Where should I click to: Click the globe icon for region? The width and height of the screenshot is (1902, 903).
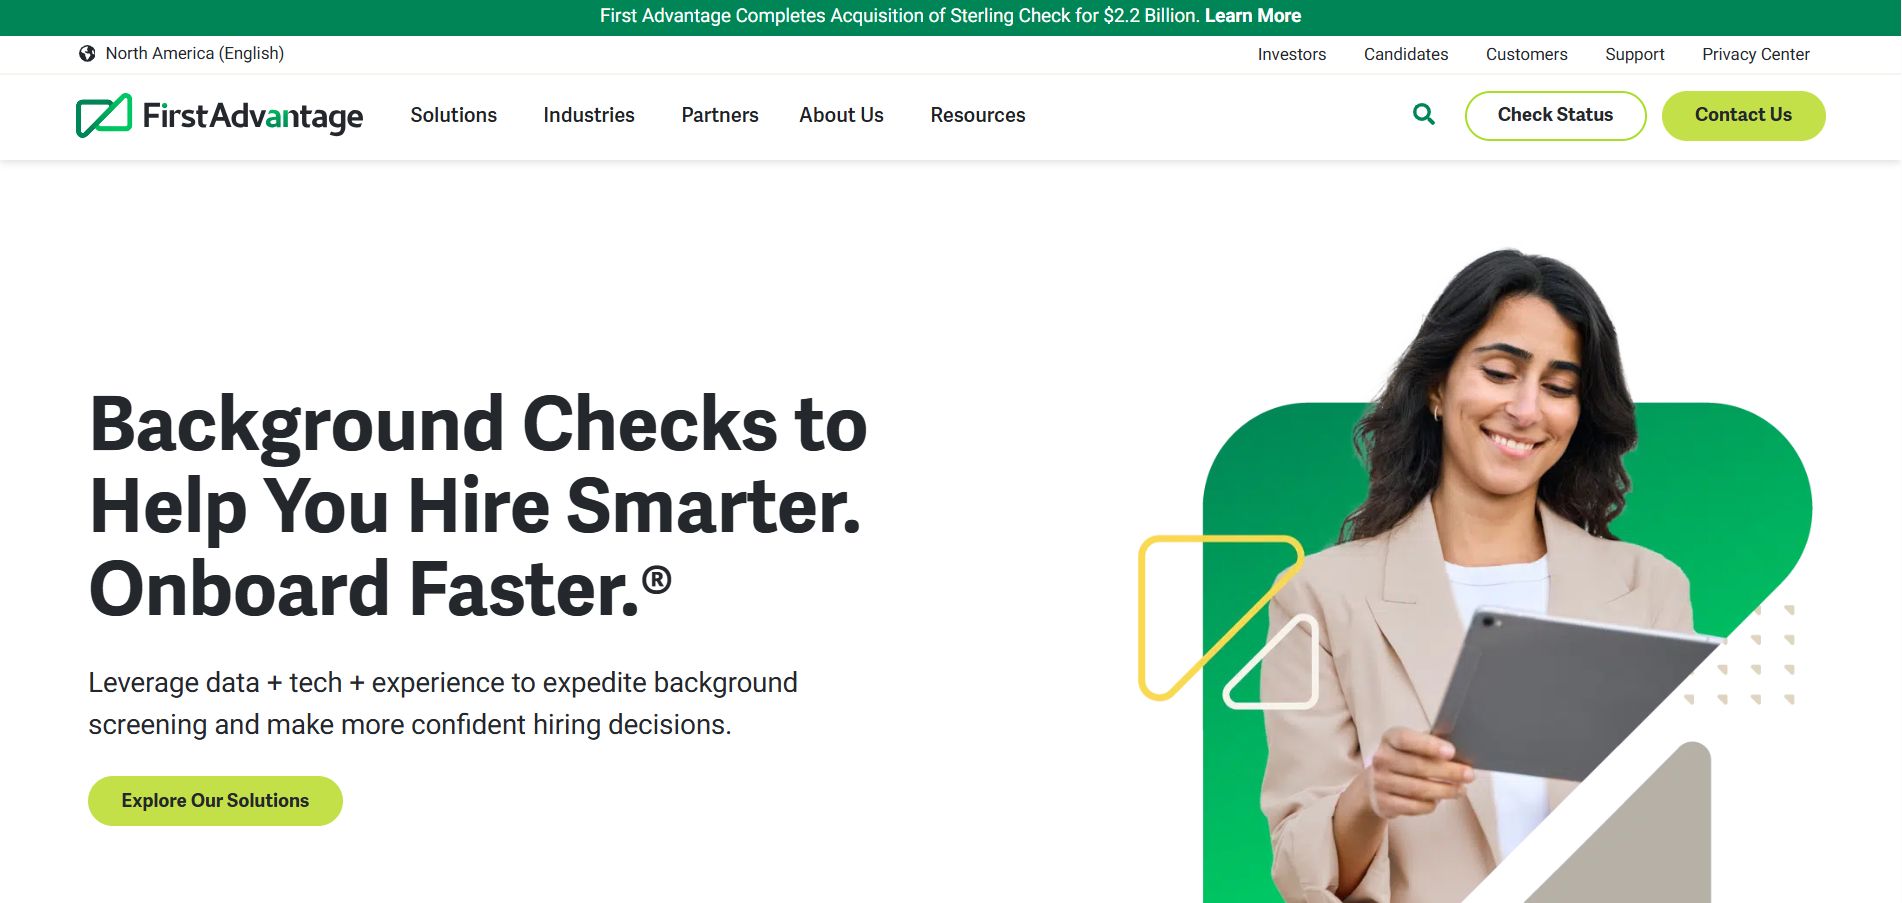[87, 54]
